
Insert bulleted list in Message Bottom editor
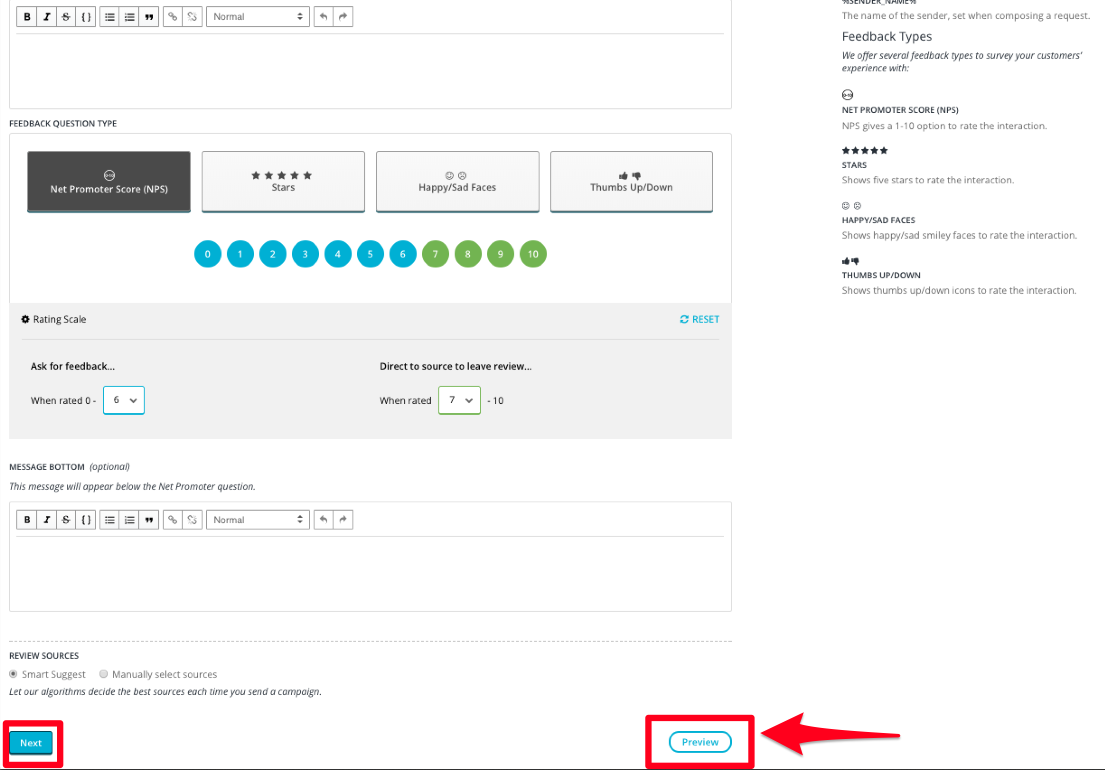pos(110,520)
